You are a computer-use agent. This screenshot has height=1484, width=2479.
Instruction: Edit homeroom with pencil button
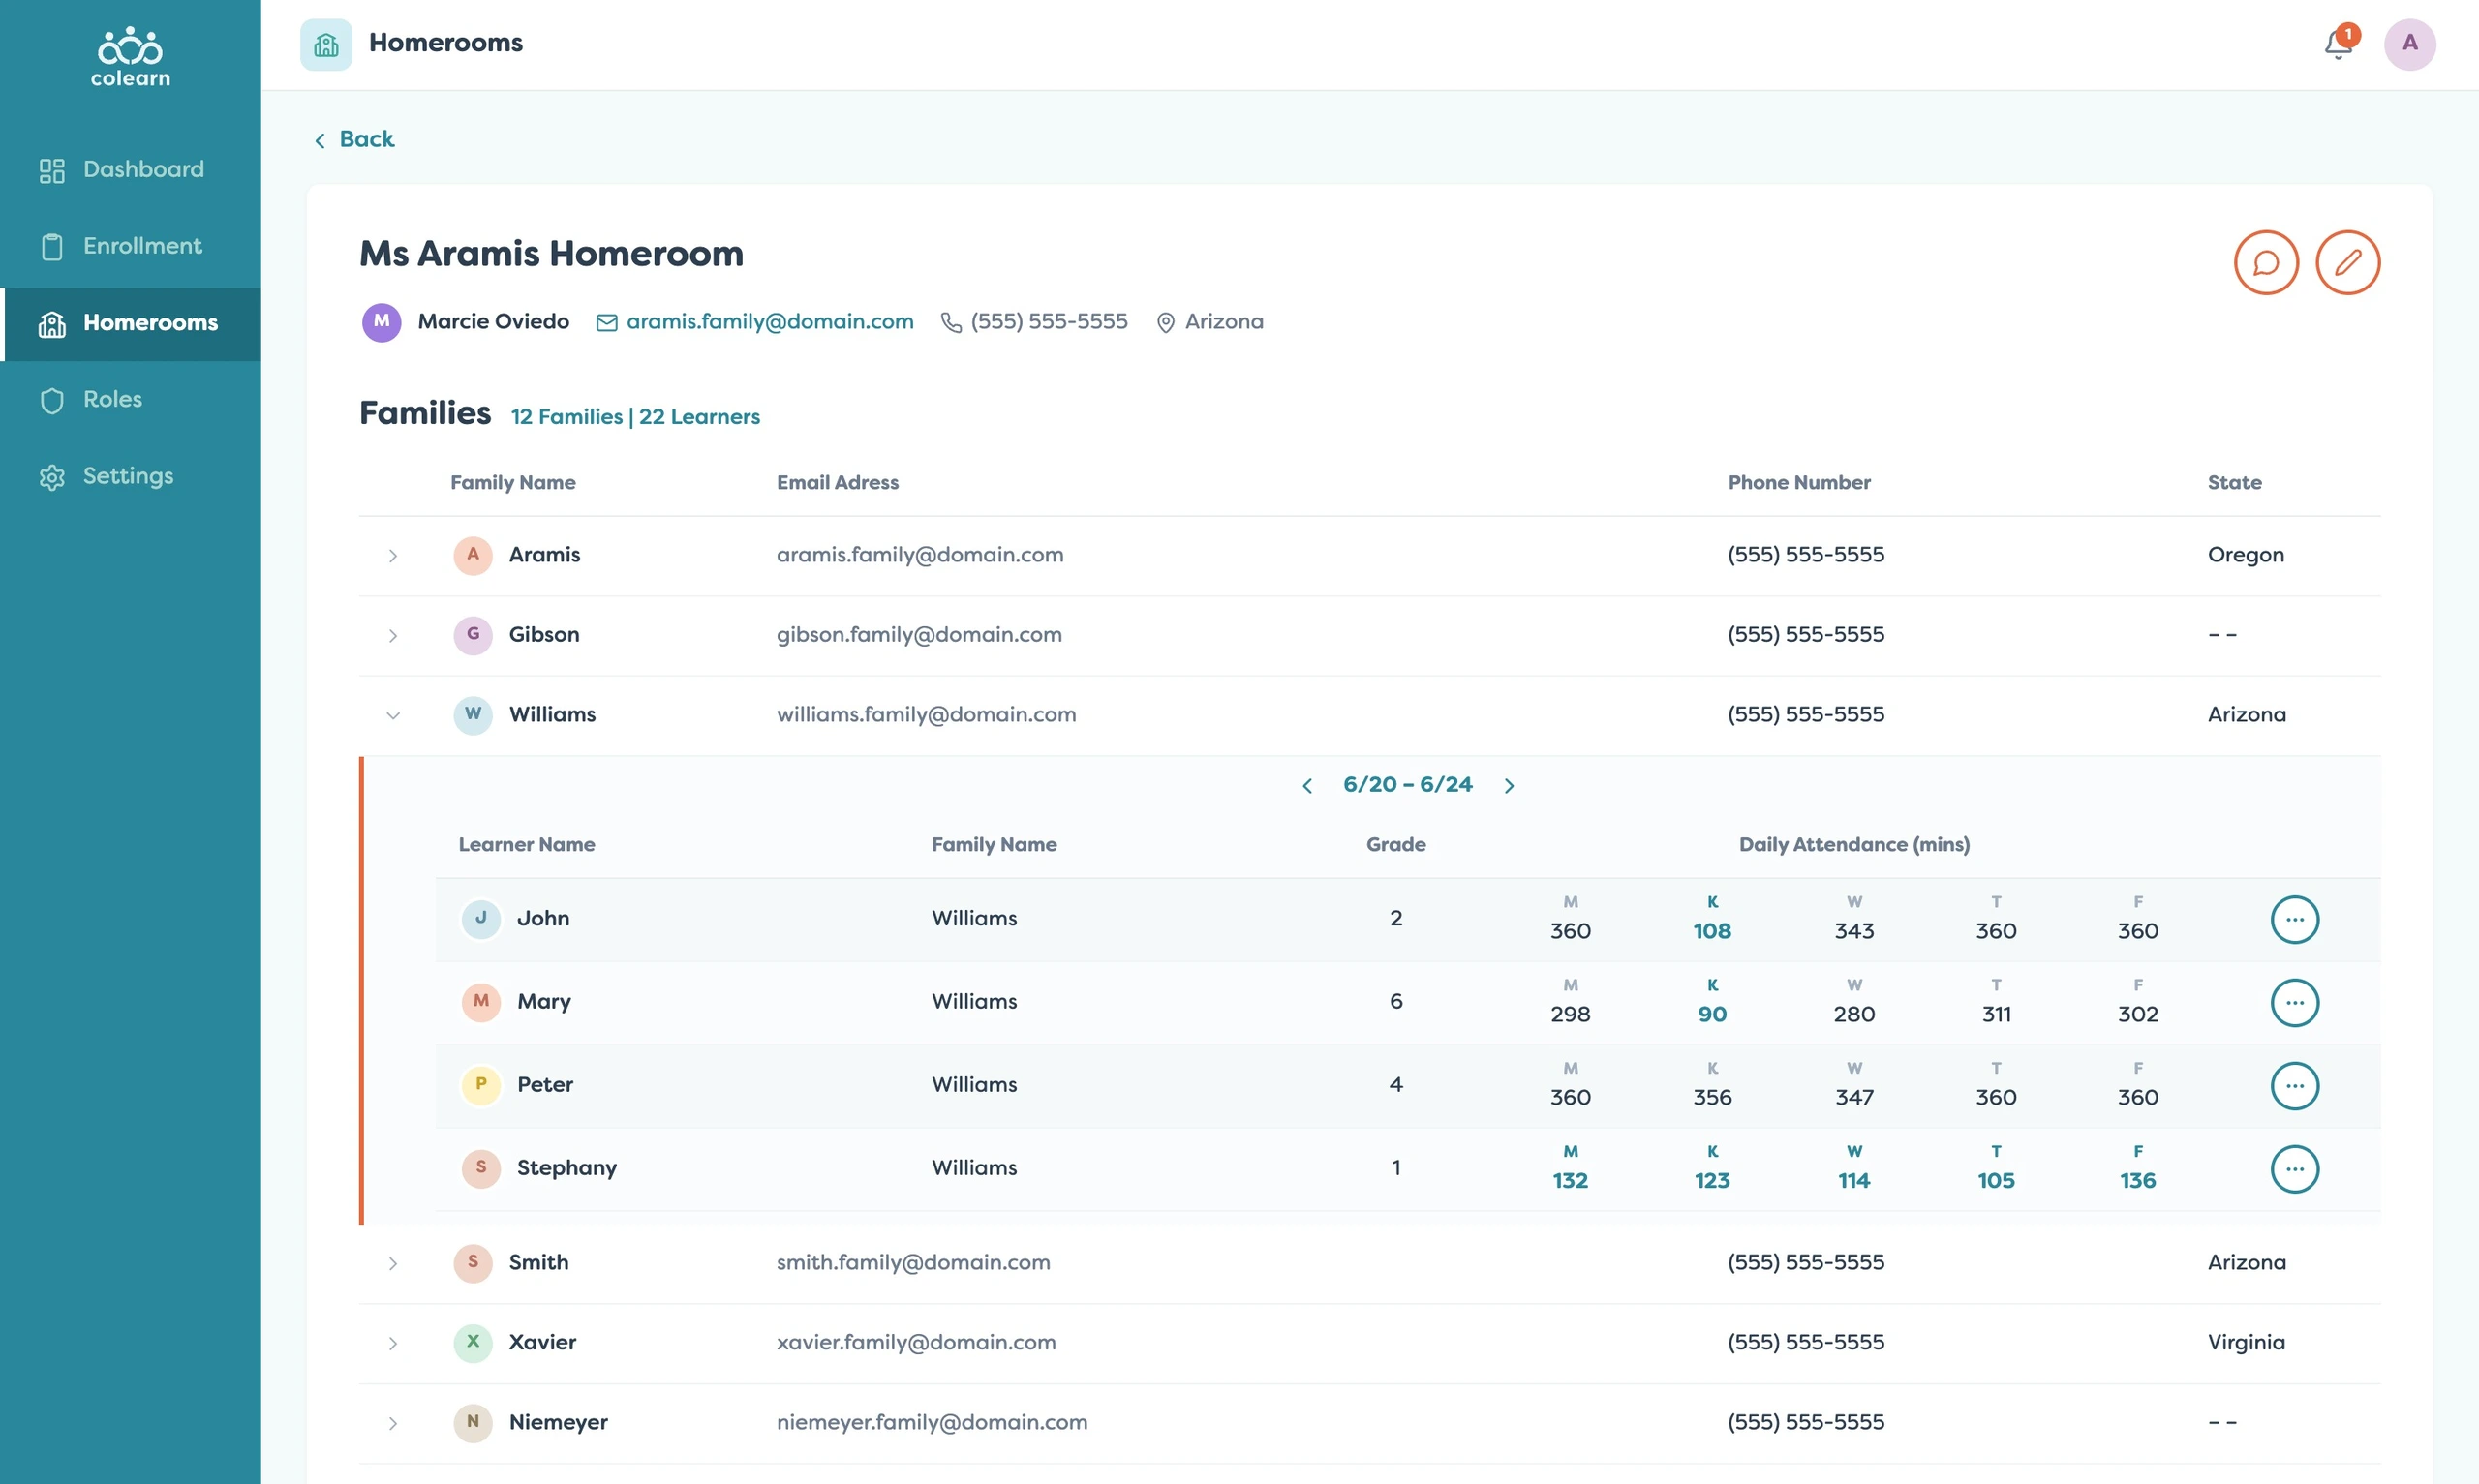click(2348, 263)
